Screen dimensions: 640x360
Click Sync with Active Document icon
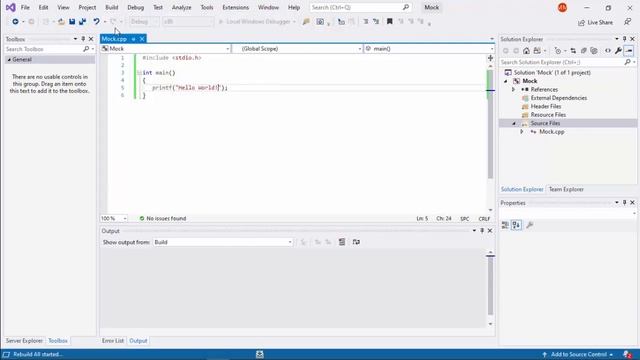573,51
